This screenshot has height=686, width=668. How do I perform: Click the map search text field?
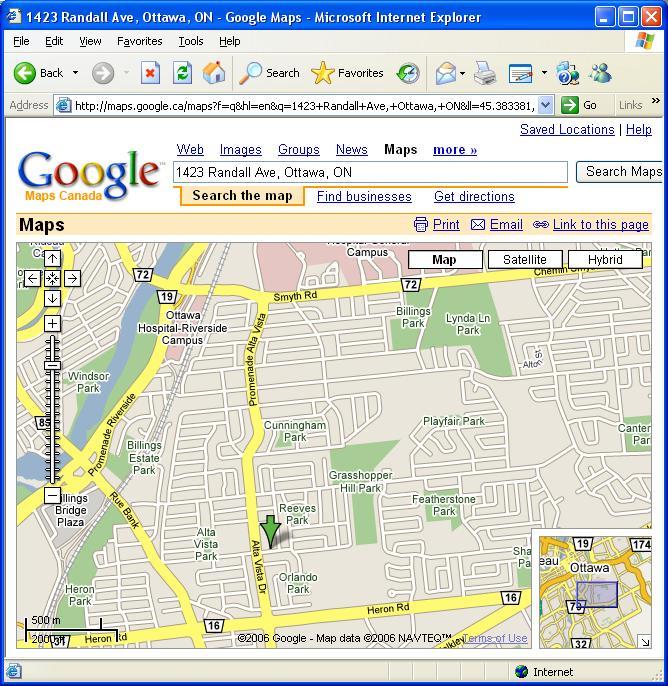coord(370,172)
